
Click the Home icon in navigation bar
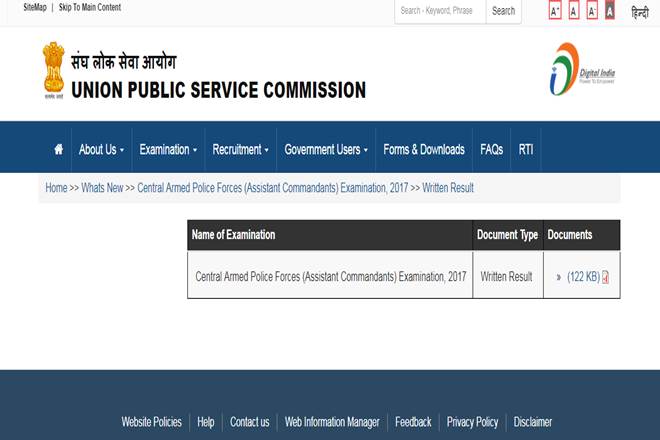pyautogui.click(x=58, y=149)
